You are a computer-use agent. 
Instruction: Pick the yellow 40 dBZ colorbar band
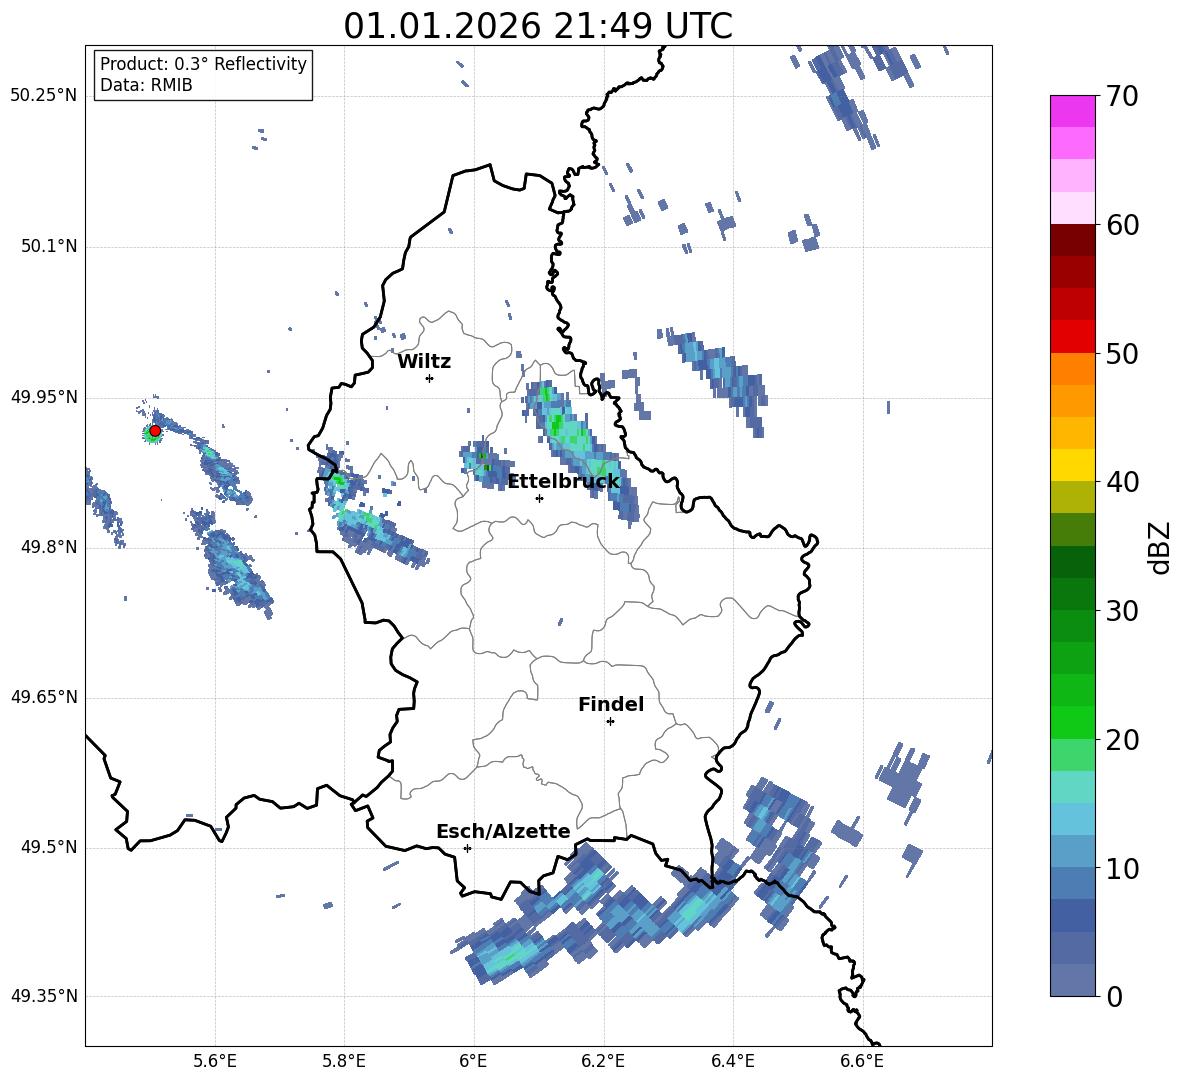pyautogui.click(x=1072, y=465)
